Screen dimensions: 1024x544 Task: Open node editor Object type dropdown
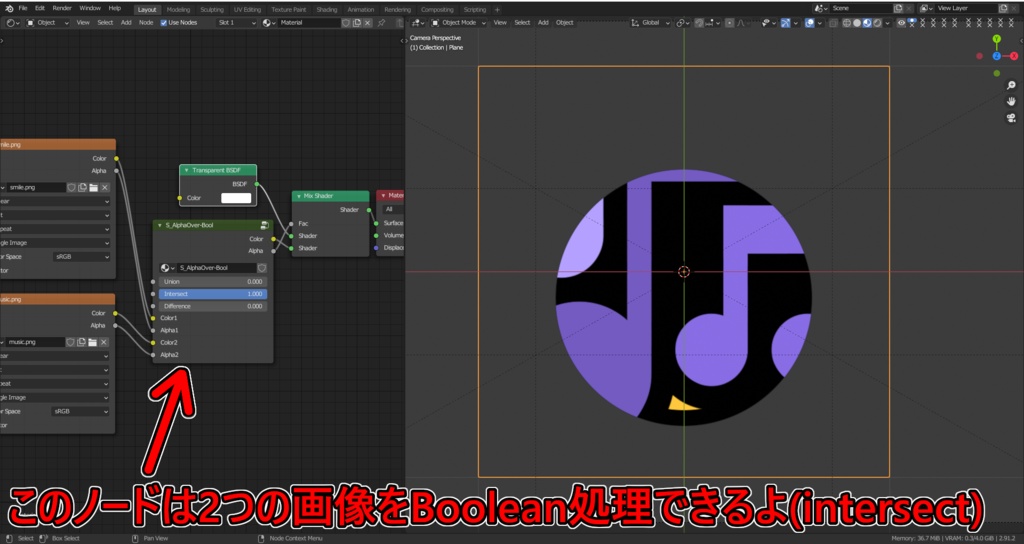pyautogui.click(x=48, y=22)
